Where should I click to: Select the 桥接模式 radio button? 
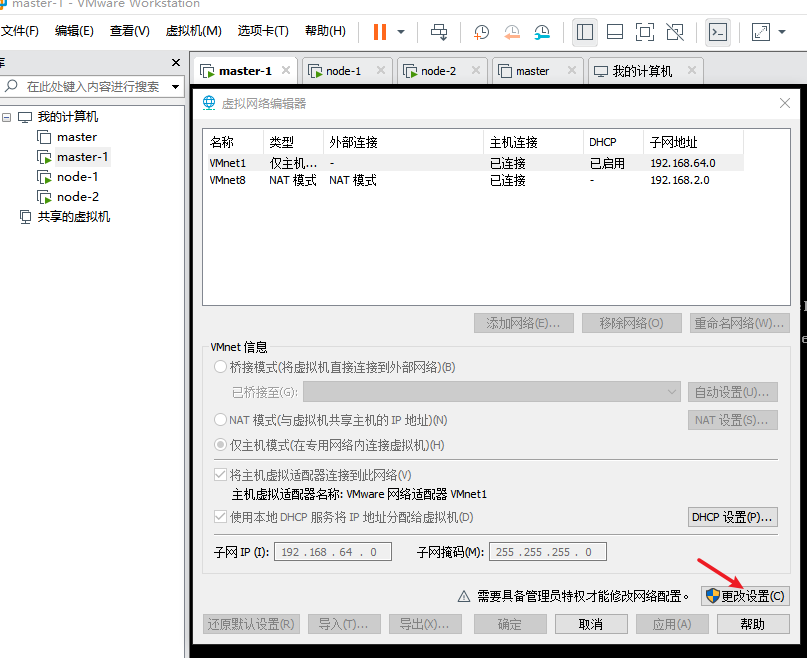tap(220, 367)
